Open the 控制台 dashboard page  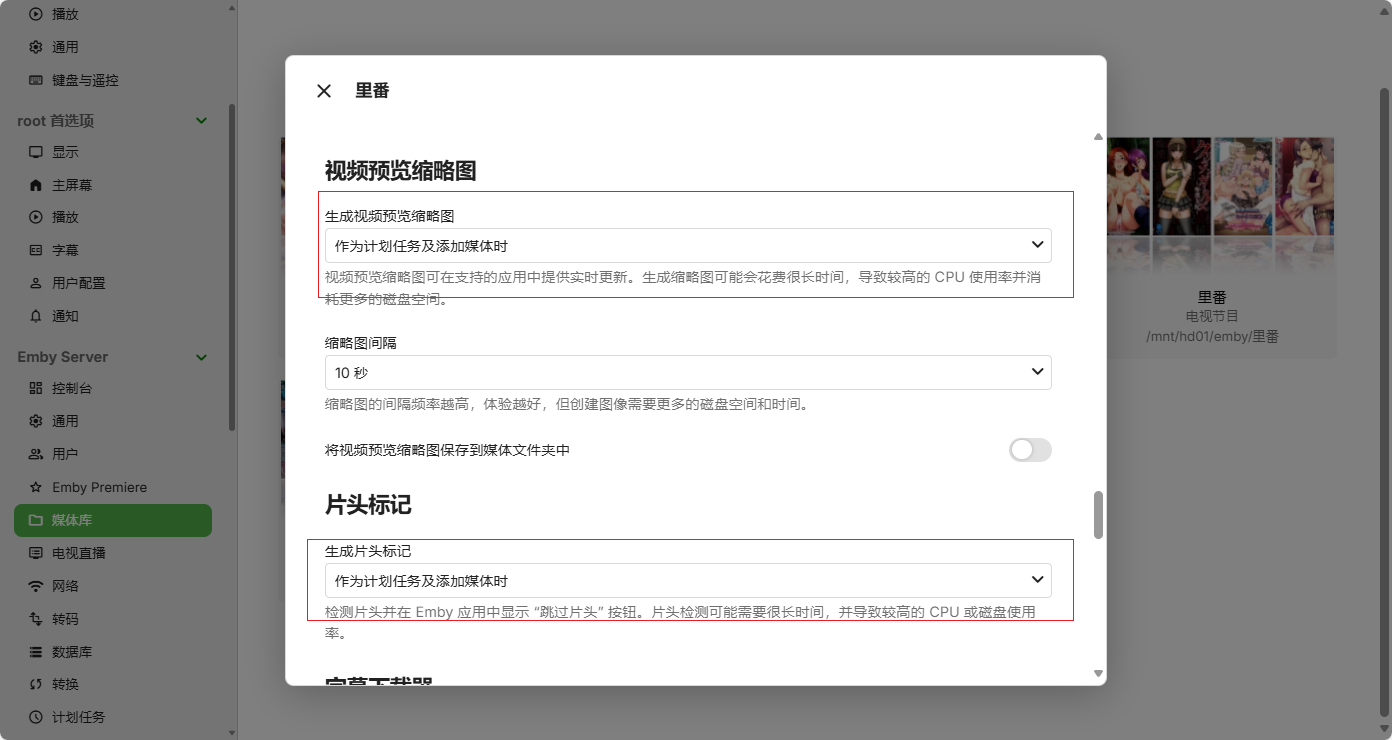[x=113, y=388]
